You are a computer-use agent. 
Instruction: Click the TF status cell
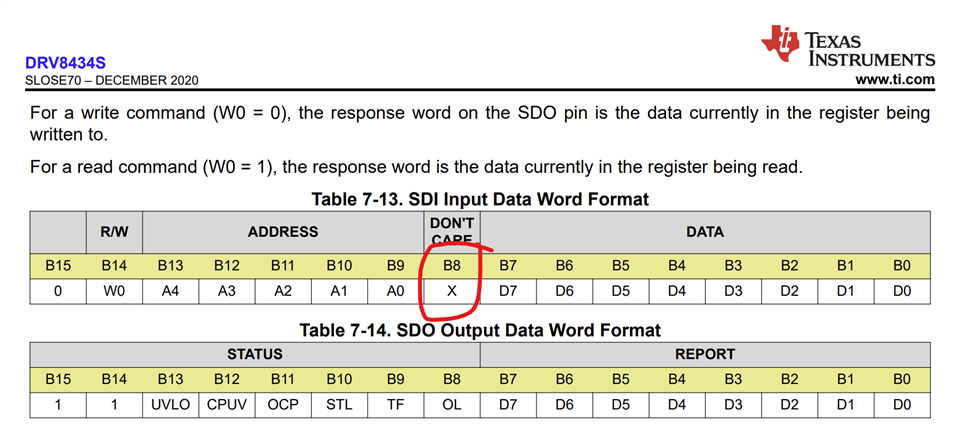tap(396, 405)
